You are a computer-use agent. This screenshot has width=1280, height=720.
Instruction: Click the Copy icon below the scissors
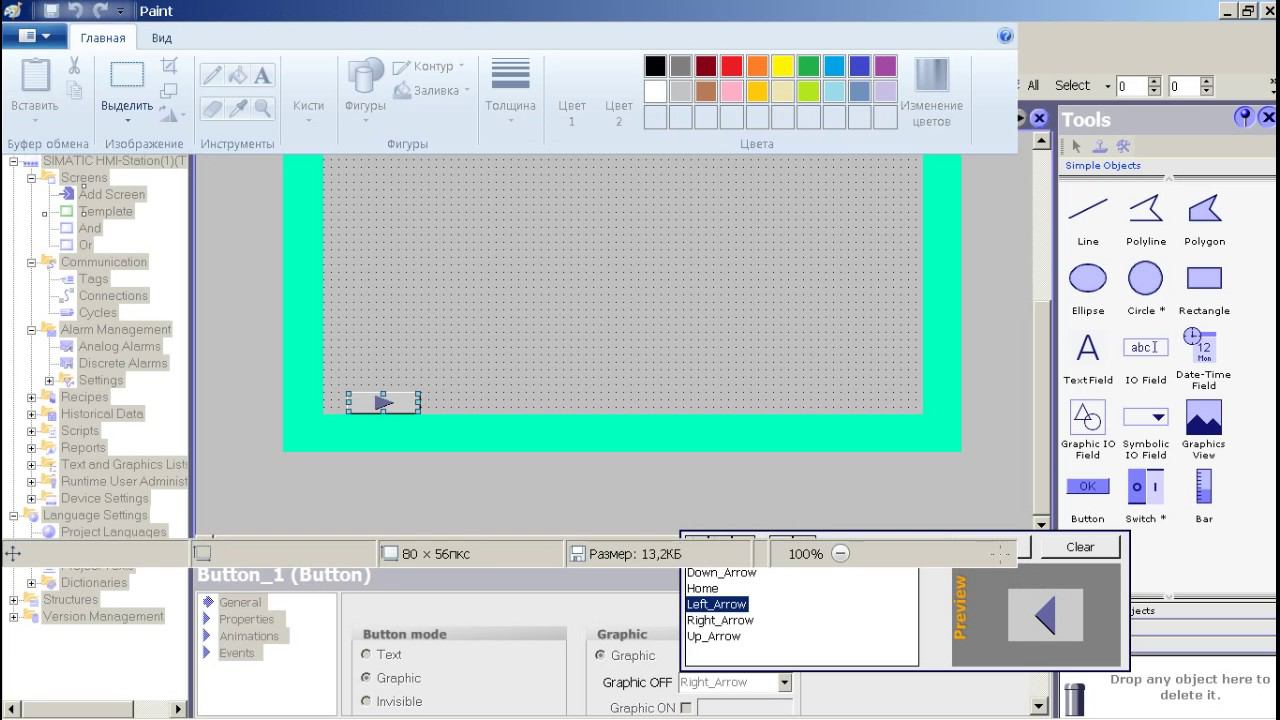(x=74, y=89)
